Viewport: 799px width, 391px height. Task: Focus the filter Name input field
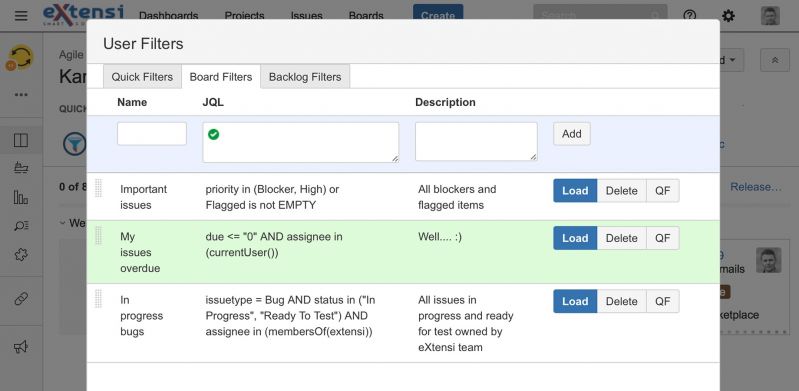[x=152, y=134]
